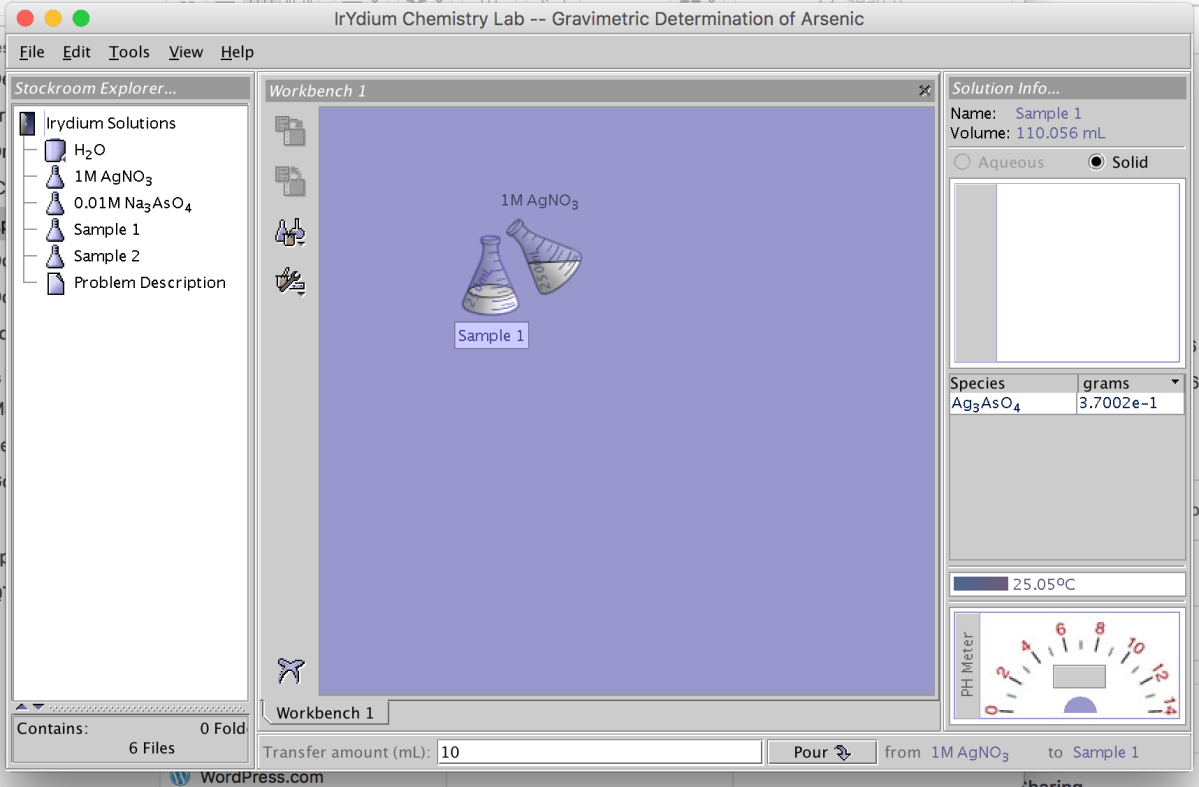Viewport: 1199px width, 787px height.
Task: Click the 110.056 mL volume value
Action: pos(1060,133)
